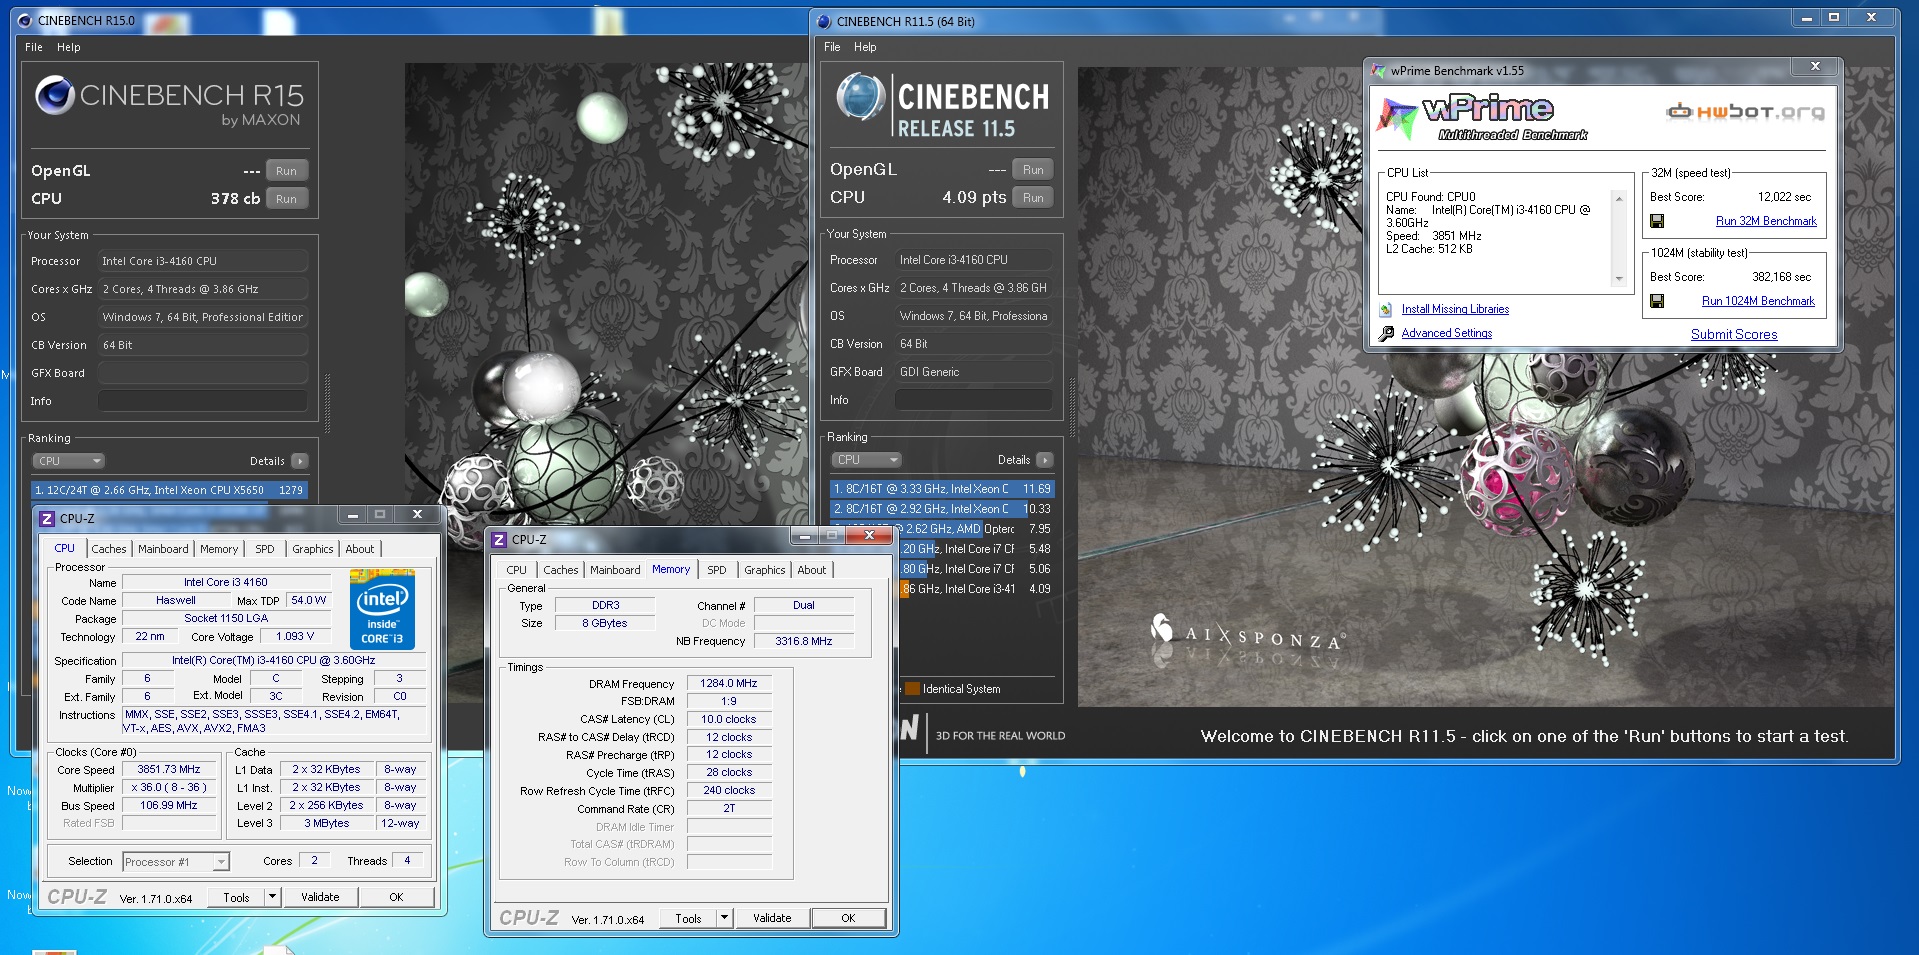Open Advanced Settings link in wPrime
The width and height of the screenshot is (1919, 955).
[1447, 334]
